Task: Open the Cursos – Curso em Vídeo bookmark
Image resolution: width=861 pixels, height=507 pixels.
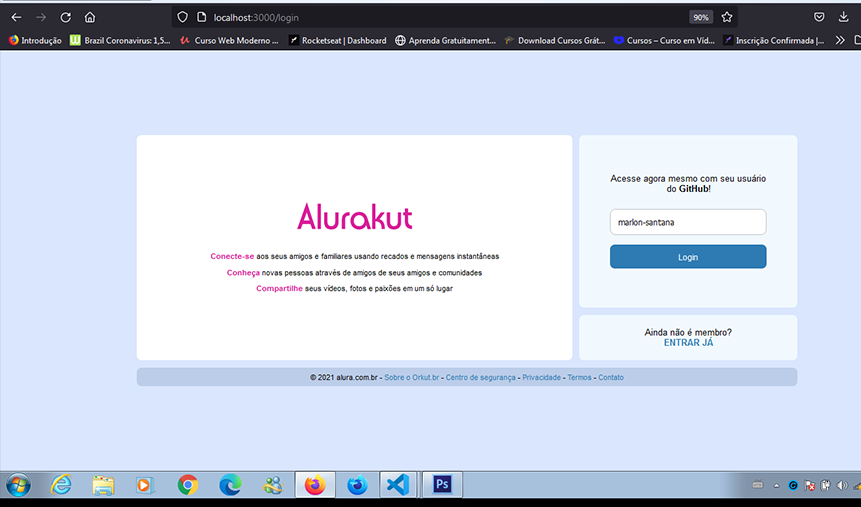Action: (x=664, y=41)
